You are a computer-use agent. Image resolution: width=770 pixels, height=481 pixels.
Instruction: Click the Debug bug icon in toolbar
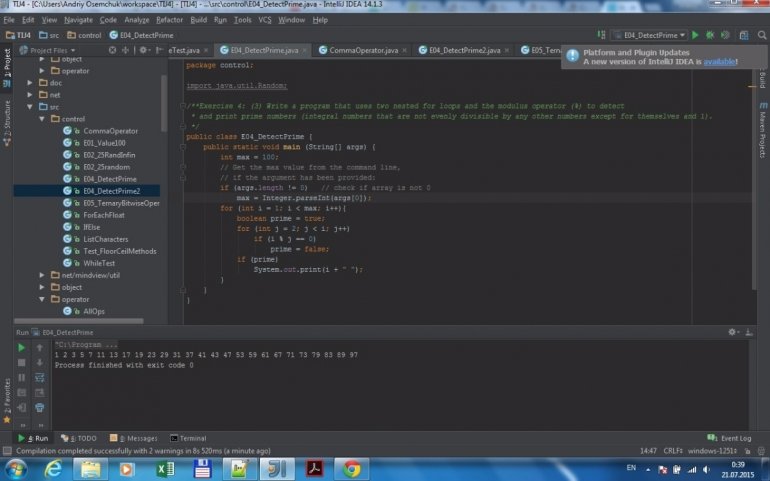click(x=710, y=35)
